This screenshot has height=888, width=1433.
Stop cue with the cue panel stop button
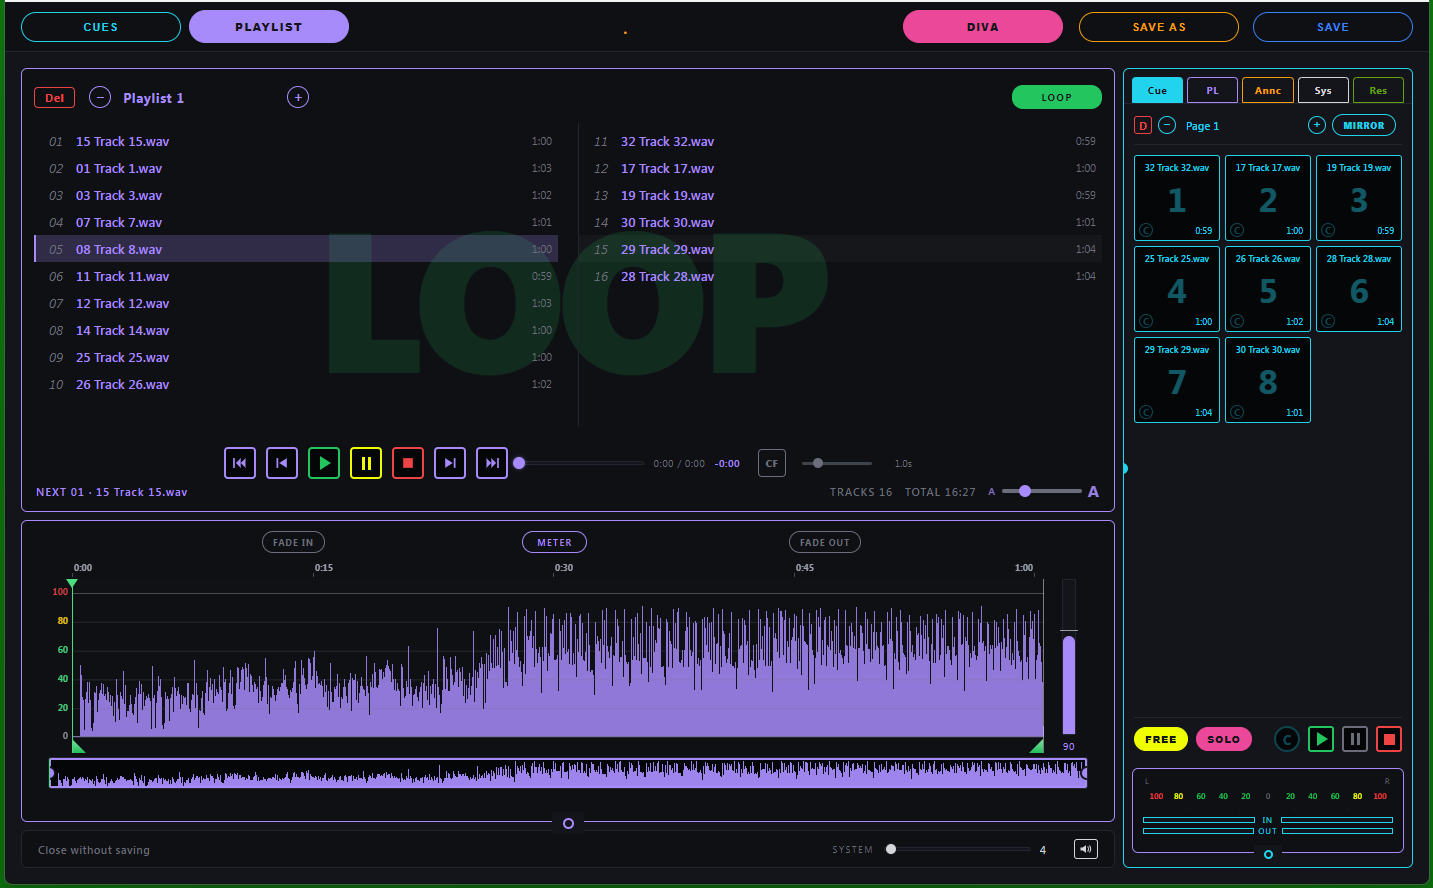tap(1389, 739)
